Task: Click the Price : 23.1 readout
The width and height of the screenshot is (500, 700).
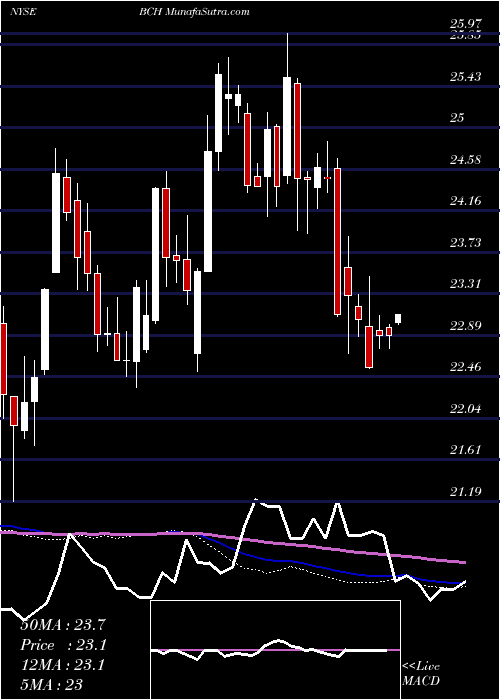Action: (63, 645)
